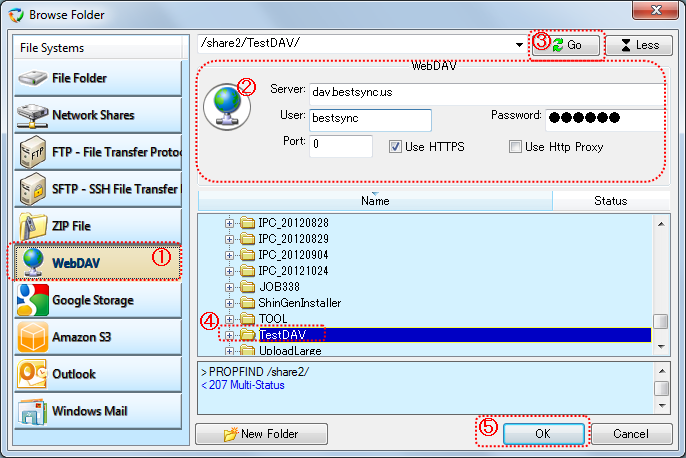Click the Browse Folder title bar app icon
The height and width of the screenshot is (458, 686).
[16, 15]
